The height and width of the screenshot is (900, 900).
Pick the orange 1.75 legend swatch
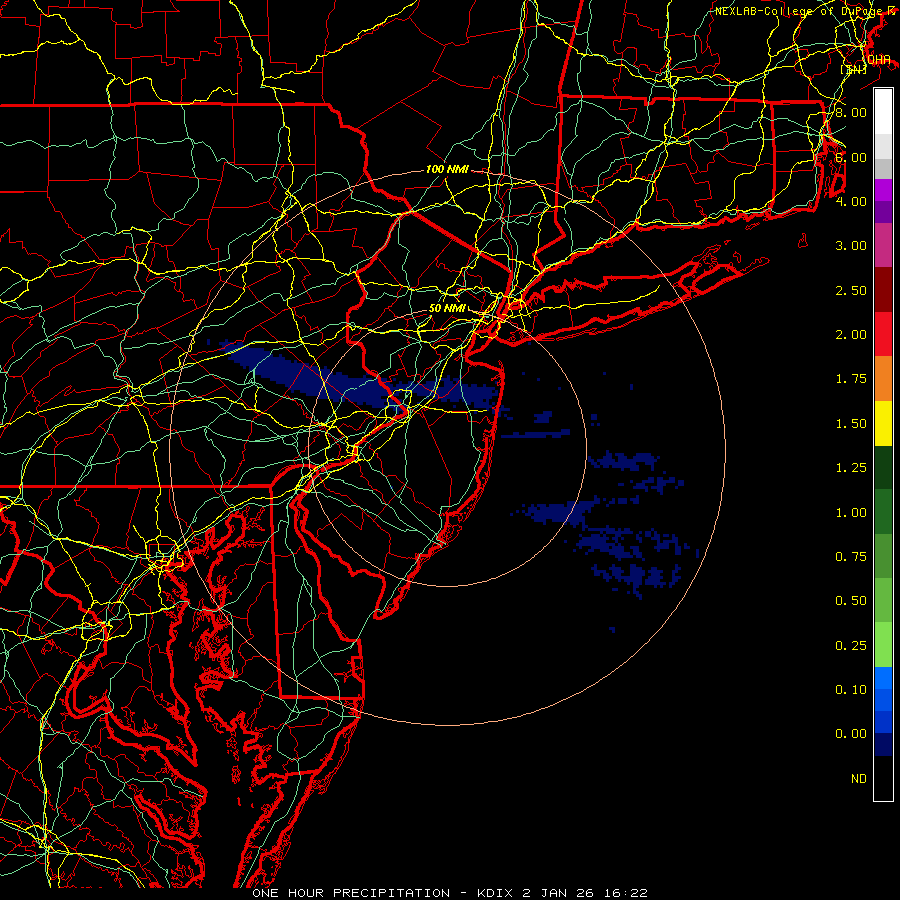[883, 379]
